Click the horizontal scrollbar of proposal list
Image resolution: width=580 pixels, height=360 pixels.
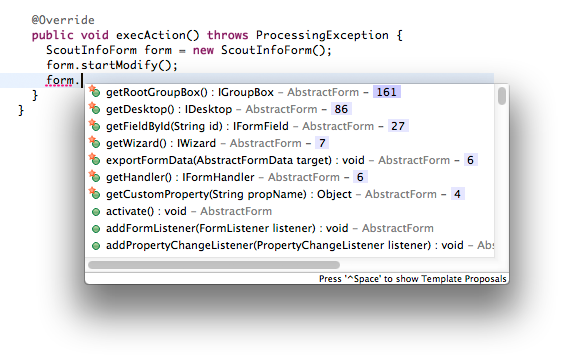[214, 265]
